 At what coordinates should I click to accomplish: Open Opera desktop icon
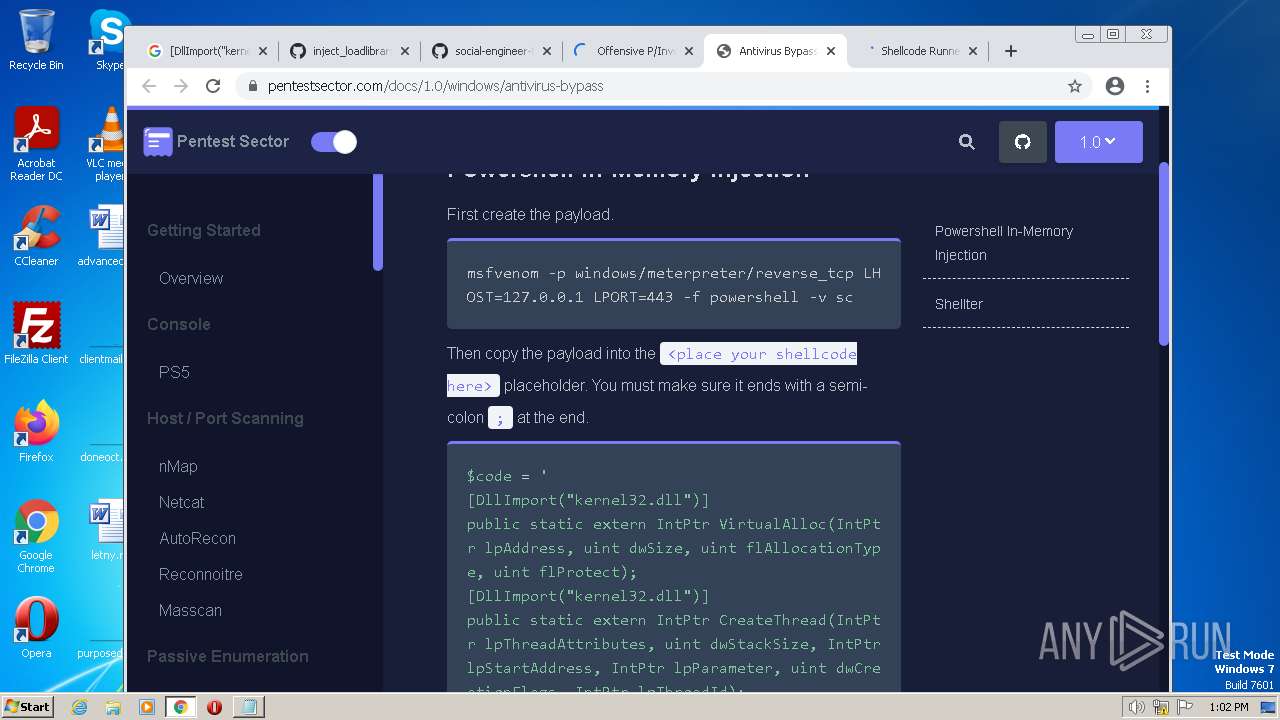tap(36, 629)
